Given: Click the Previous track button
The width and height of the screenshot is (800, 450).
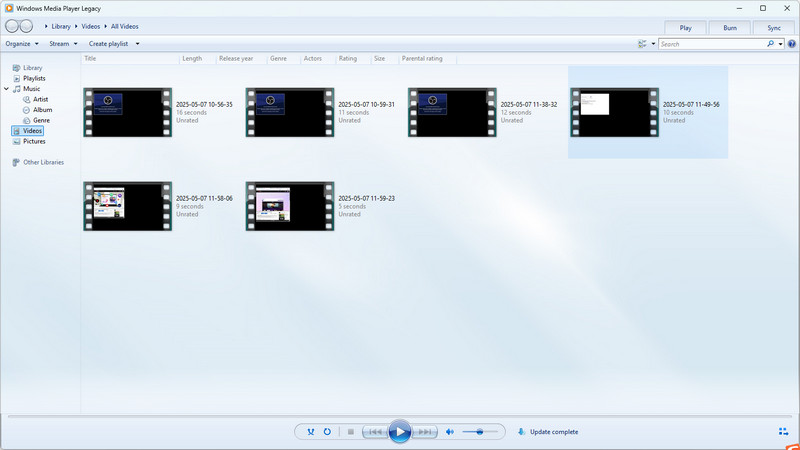Looking at the screenshot, I should (375, 432).
